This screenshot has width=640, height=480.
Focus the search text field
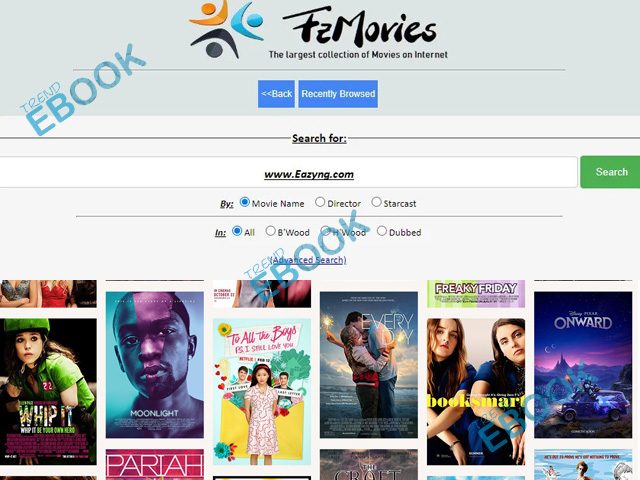coord(288,172)
